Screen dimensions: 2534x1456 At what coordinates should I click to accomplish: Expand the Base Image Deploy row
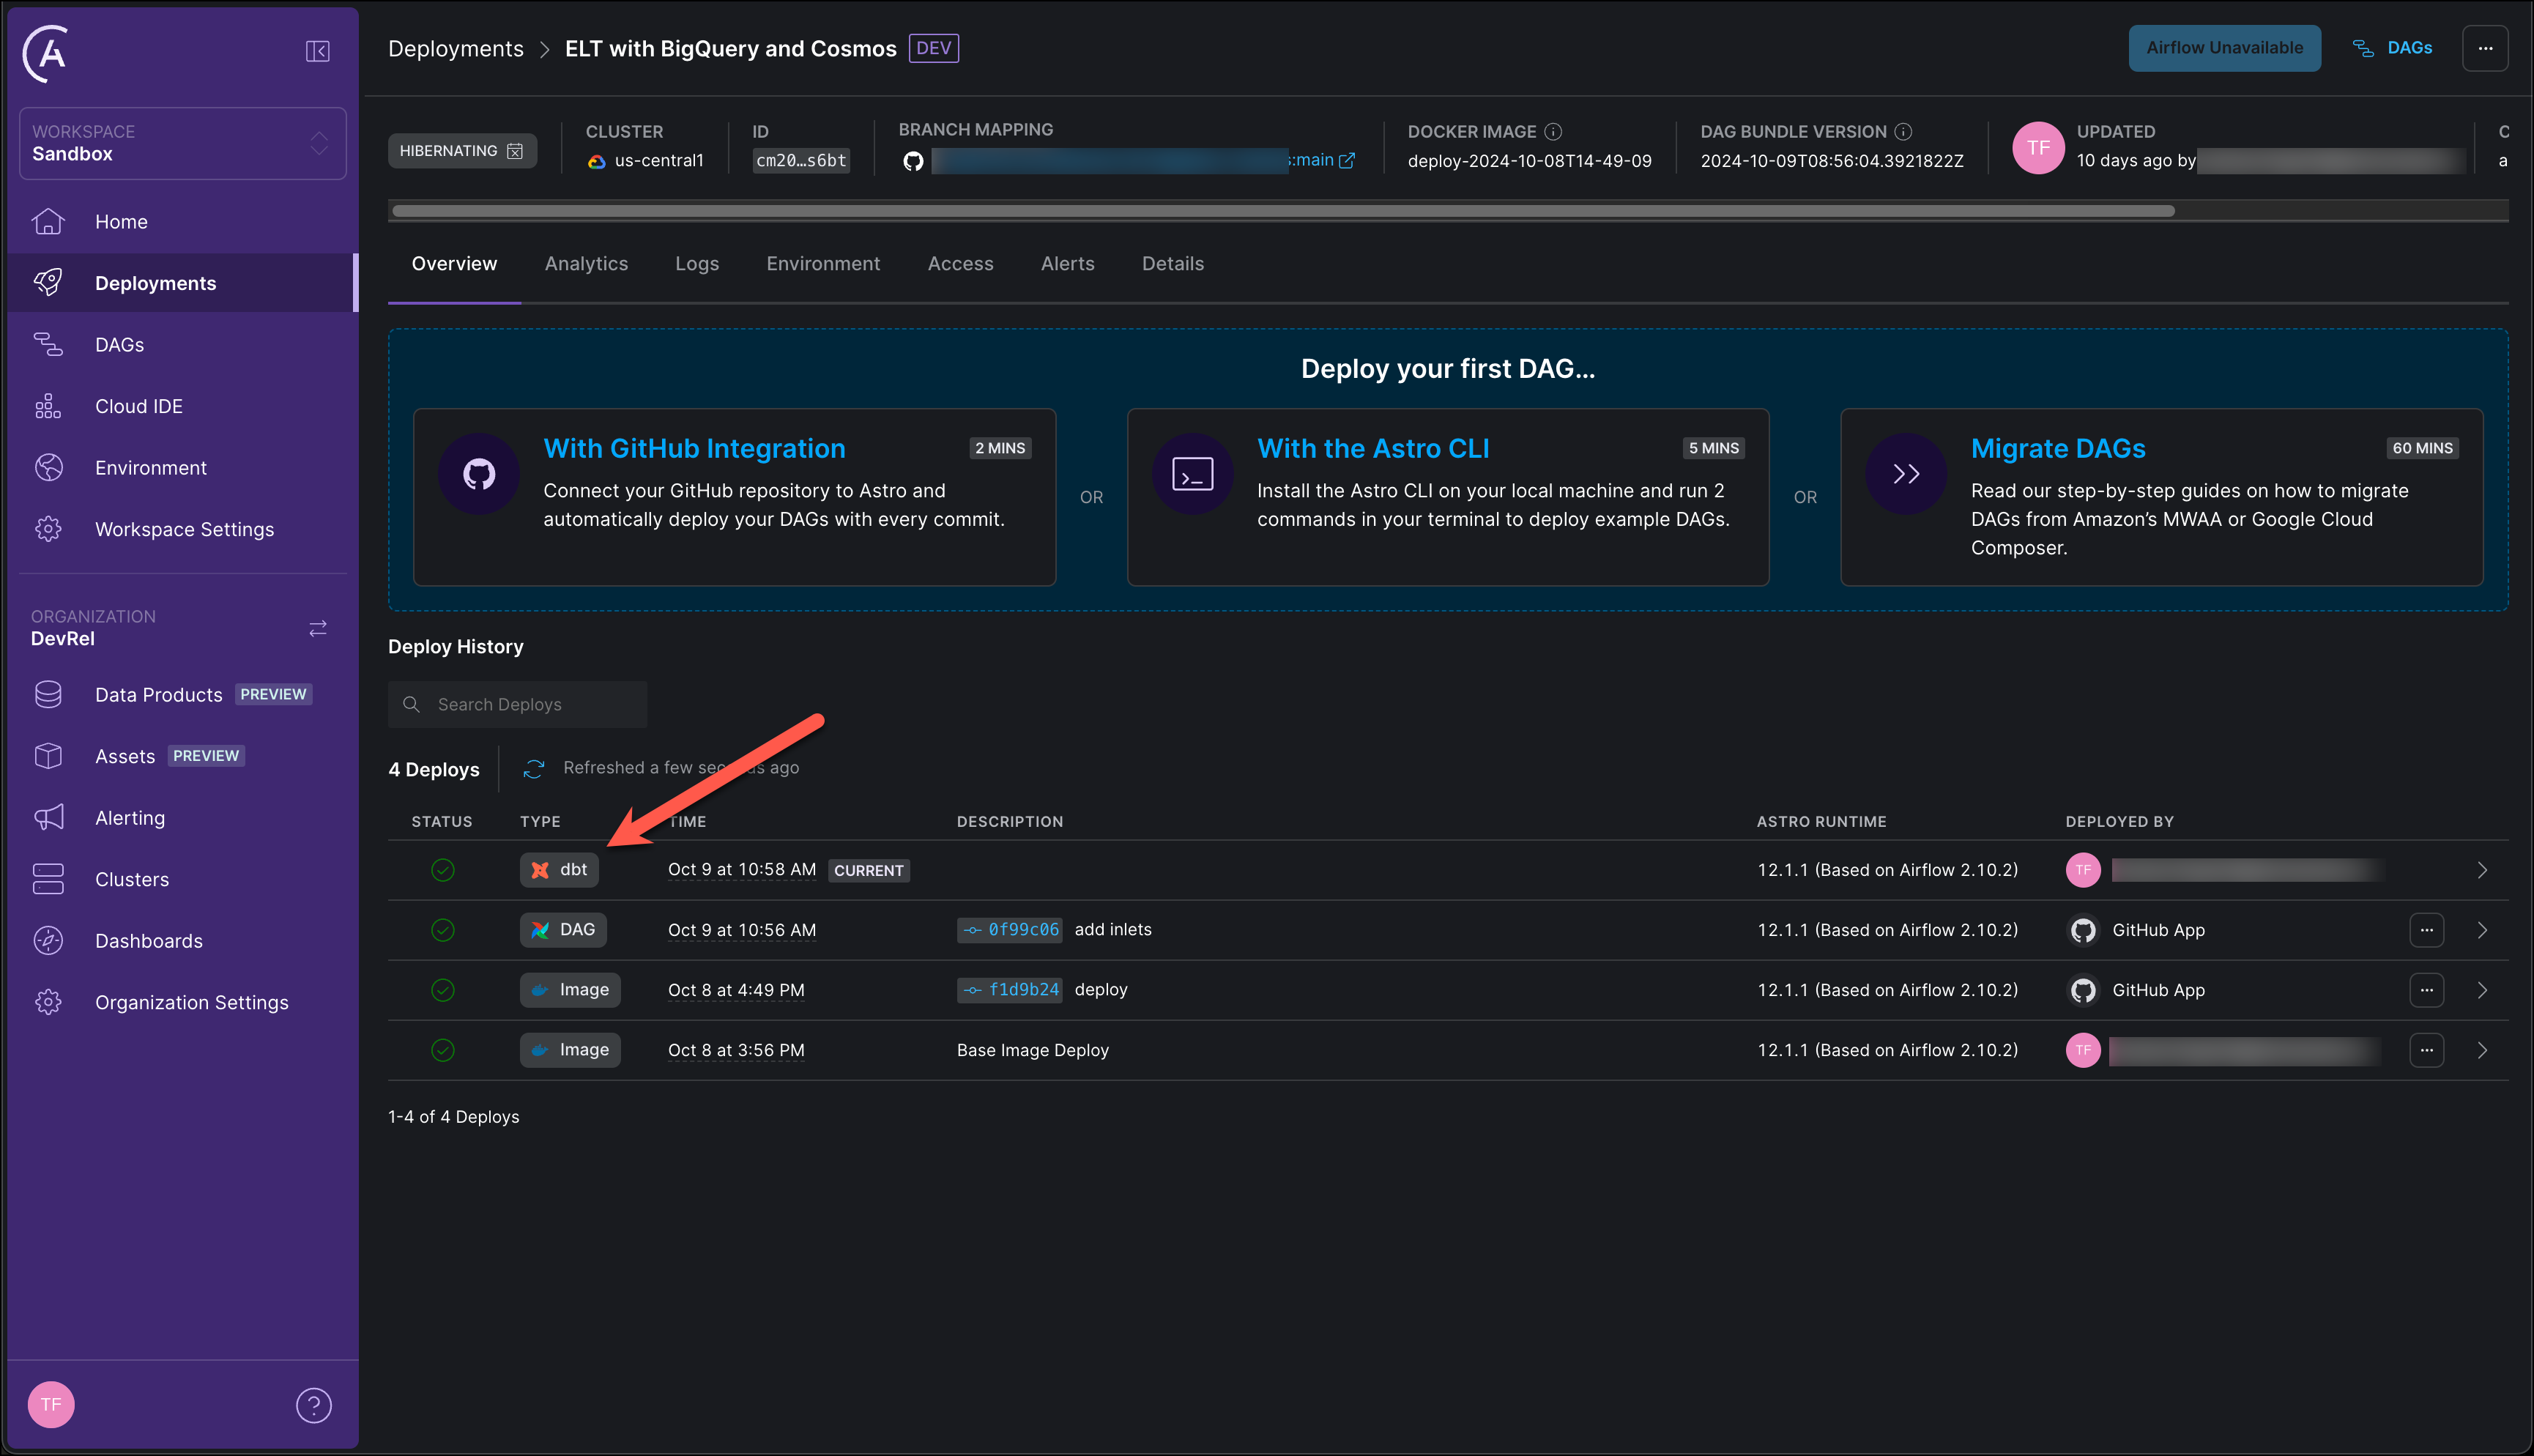point(2482,1050)
